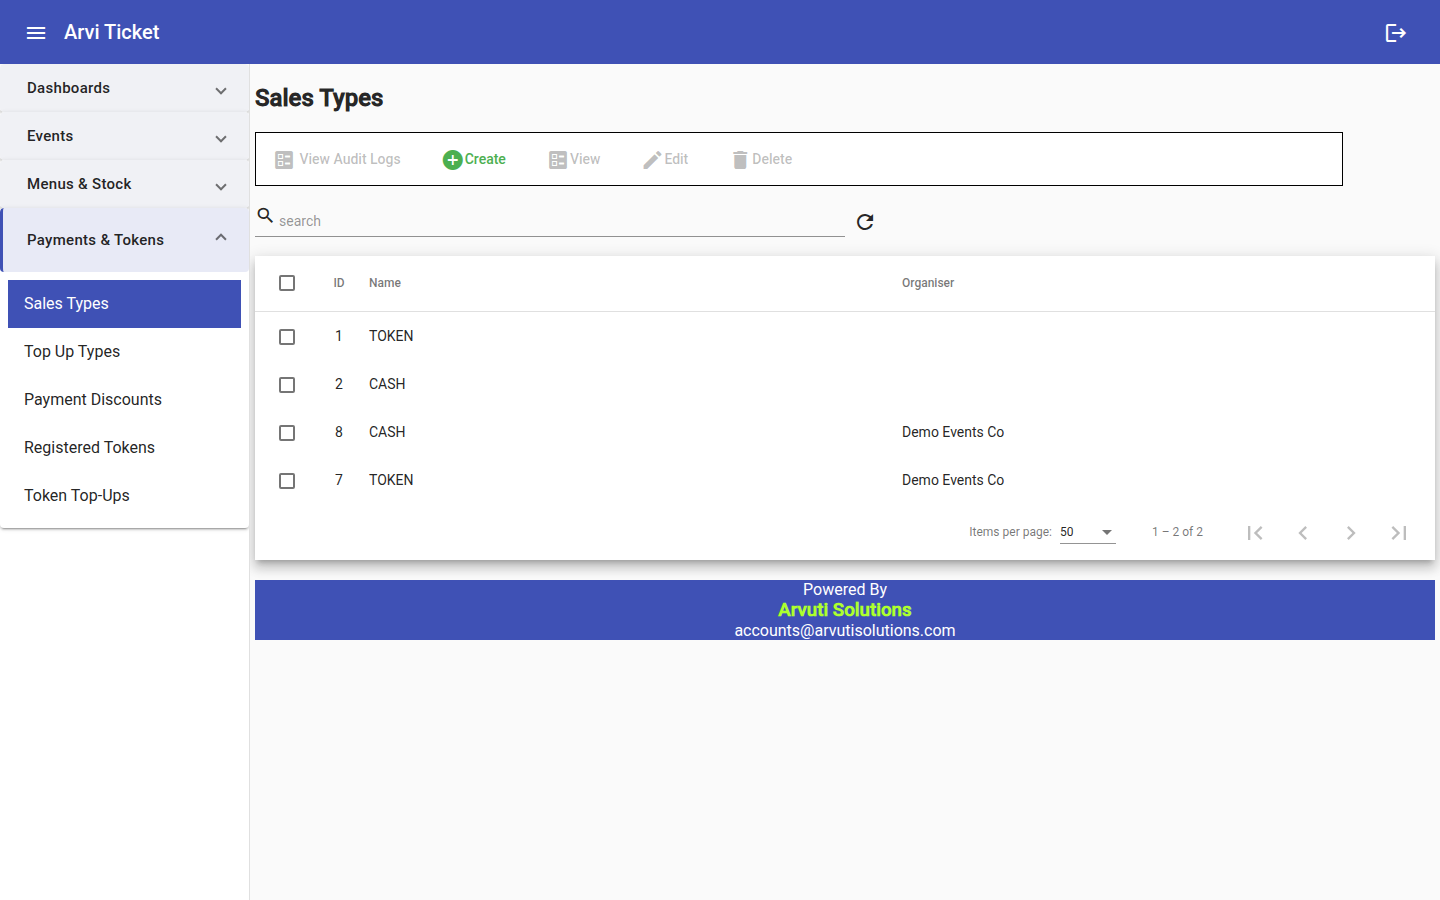Expand the Events menu section
1440x900 pixels.
[x=124, y=136]
